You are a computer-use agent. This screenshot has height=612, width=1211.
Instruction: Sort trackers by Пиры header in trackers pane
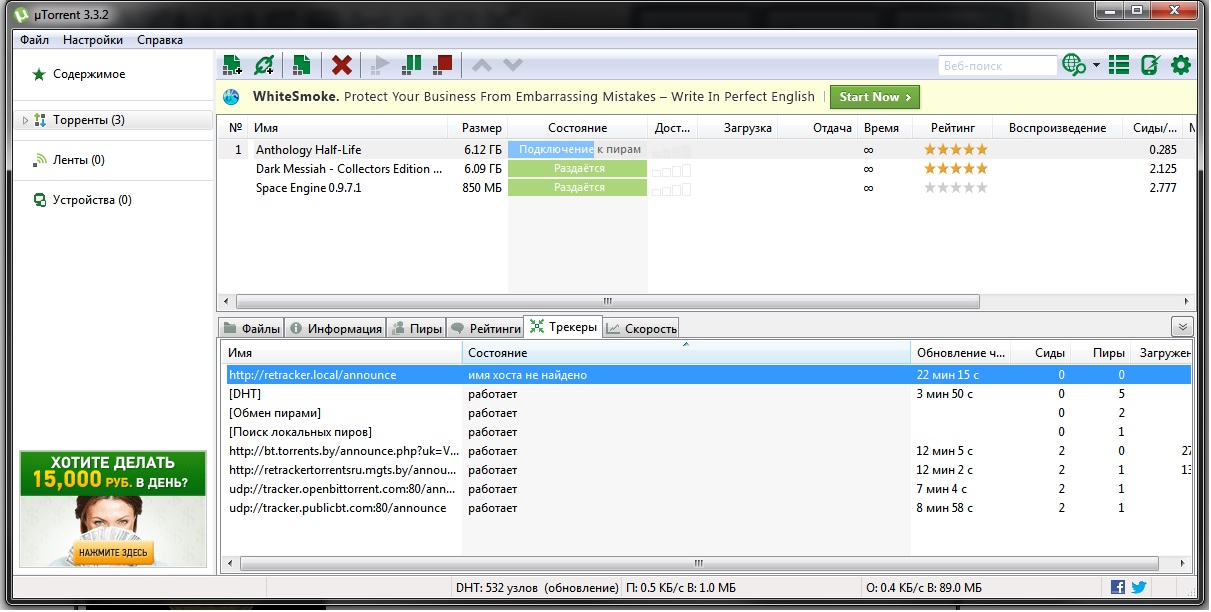(x=1100, y=353)
